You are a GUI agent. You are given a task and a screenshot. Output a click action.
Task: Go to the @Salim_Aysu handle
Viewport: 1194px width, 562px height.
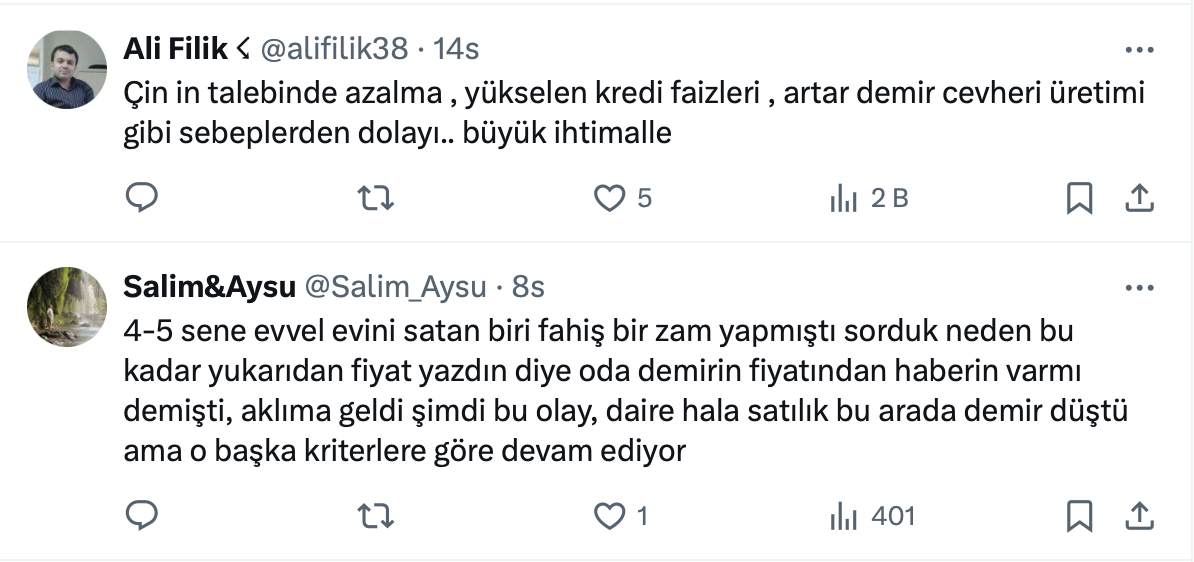[394, 287]
